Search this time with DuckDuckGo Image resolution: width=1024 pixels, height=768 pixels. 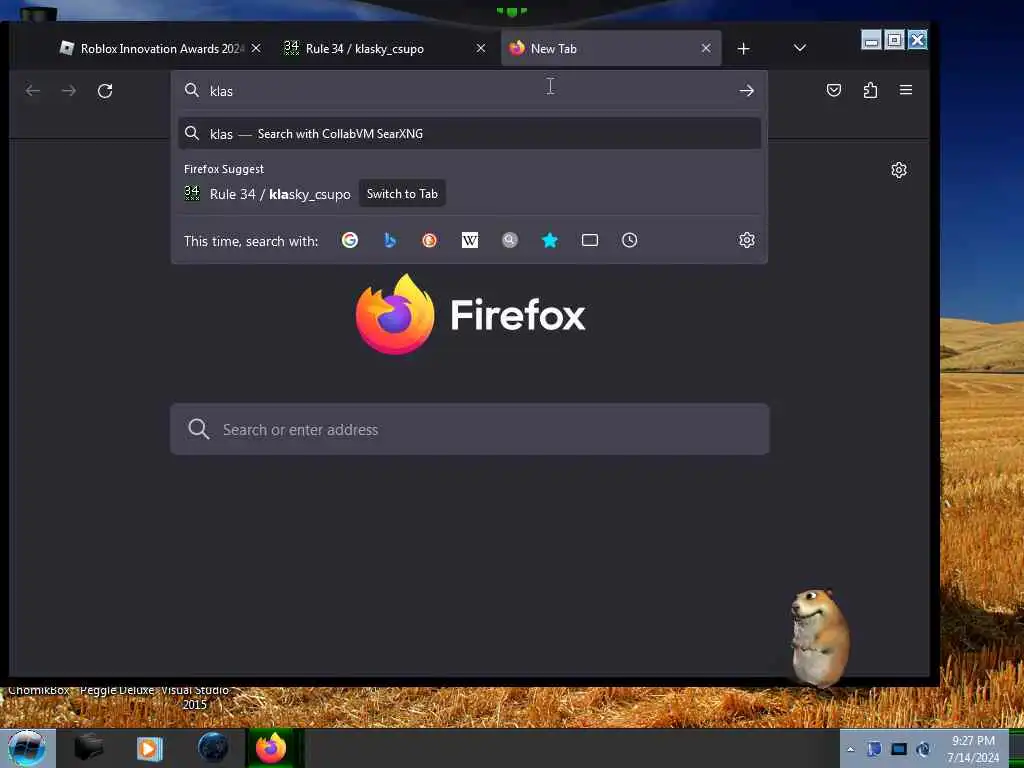coord(430,240)
